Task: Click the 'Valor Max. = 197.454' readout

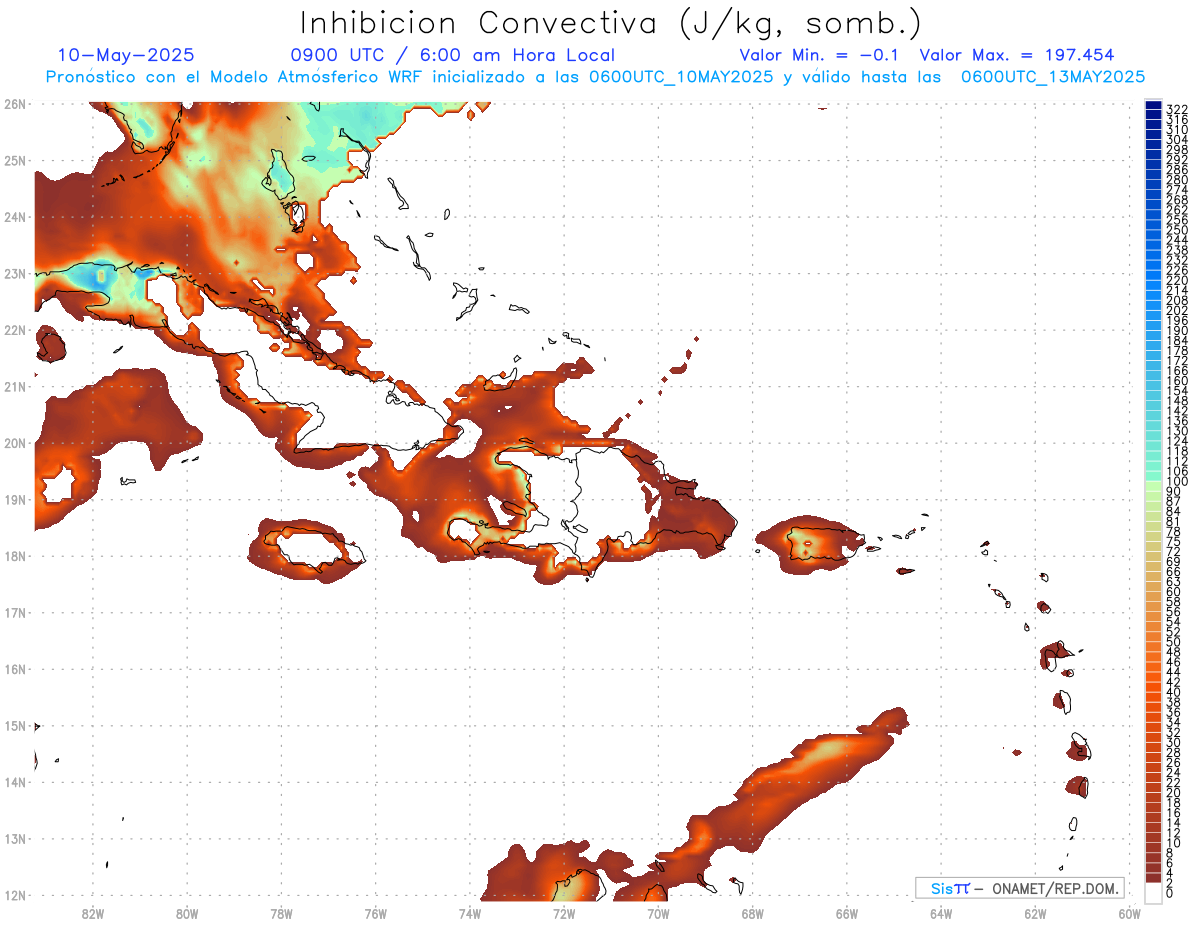Action: (x=1016, y=55)
